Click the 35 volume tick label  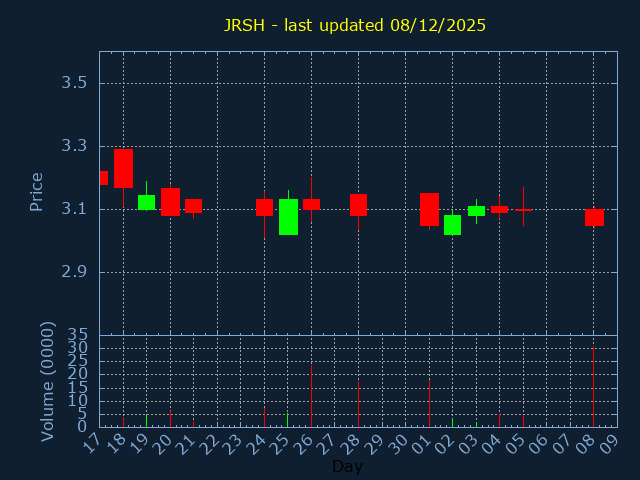pos(78,334)
